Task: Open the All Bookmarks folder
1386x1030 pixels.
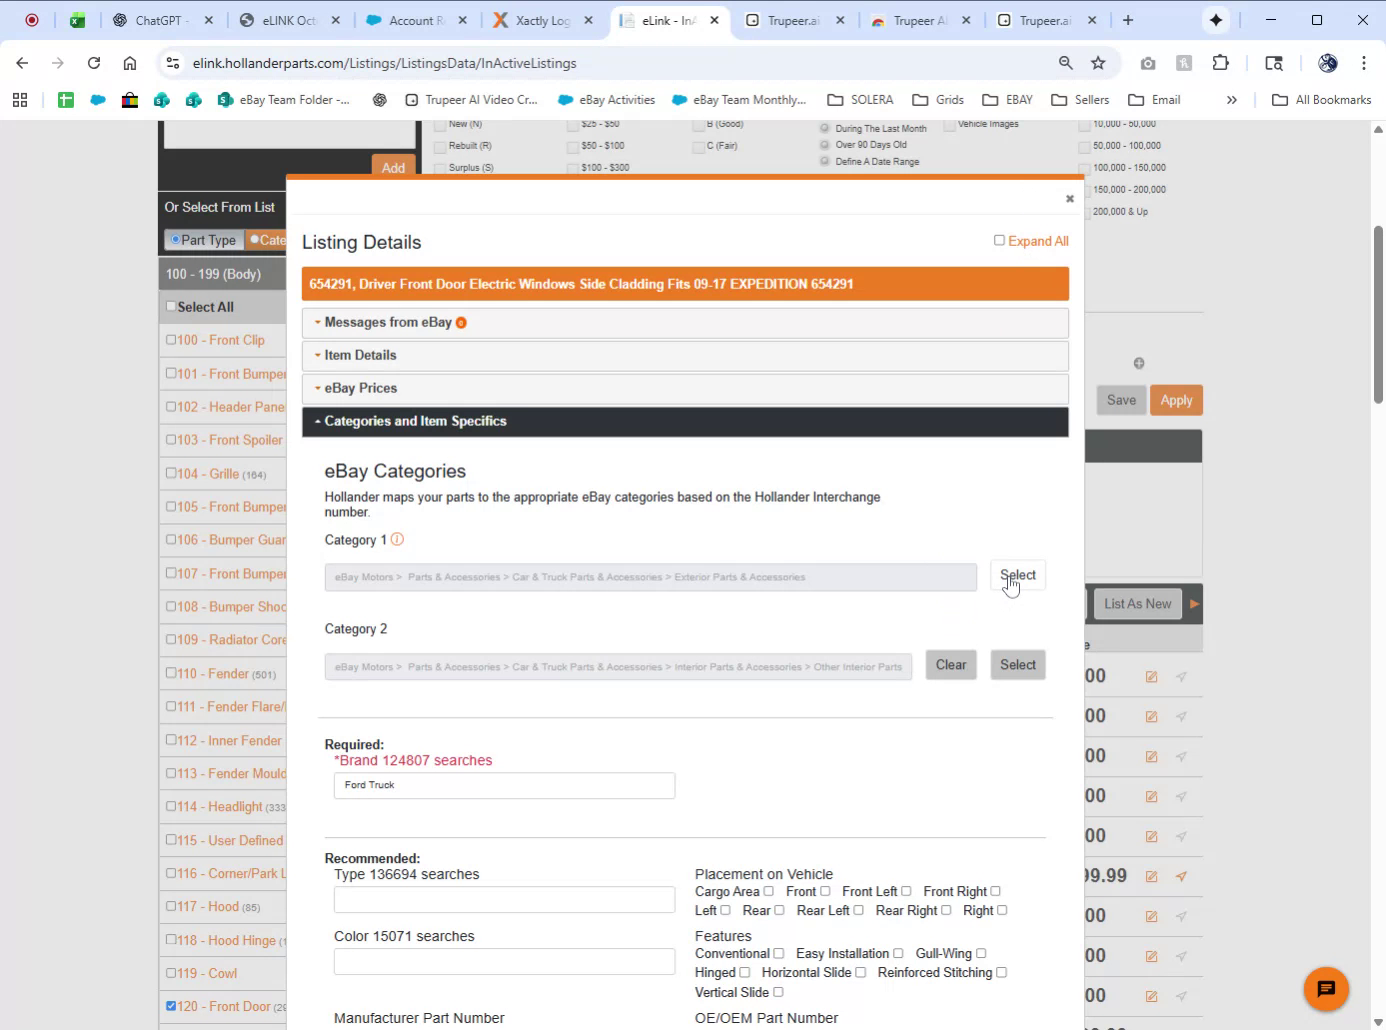Action: point(1321,100)
